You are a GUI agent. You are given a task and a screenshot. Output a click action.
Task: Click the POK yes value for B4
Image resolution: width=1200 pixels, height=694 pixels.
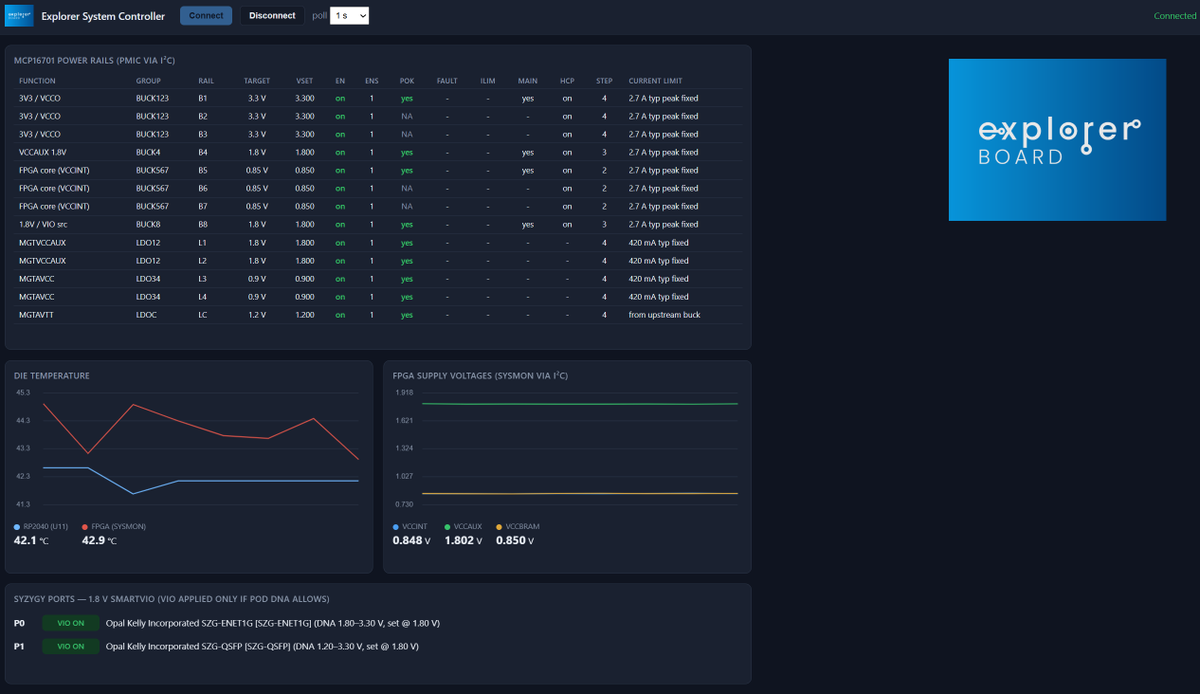[407, 152]
